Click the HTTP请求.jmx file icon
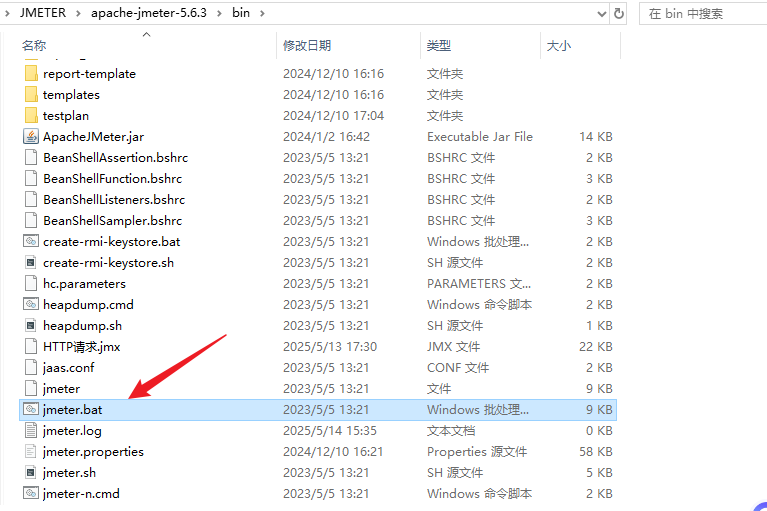Viewport: 767px width, 511px height. tap(31, 347)
